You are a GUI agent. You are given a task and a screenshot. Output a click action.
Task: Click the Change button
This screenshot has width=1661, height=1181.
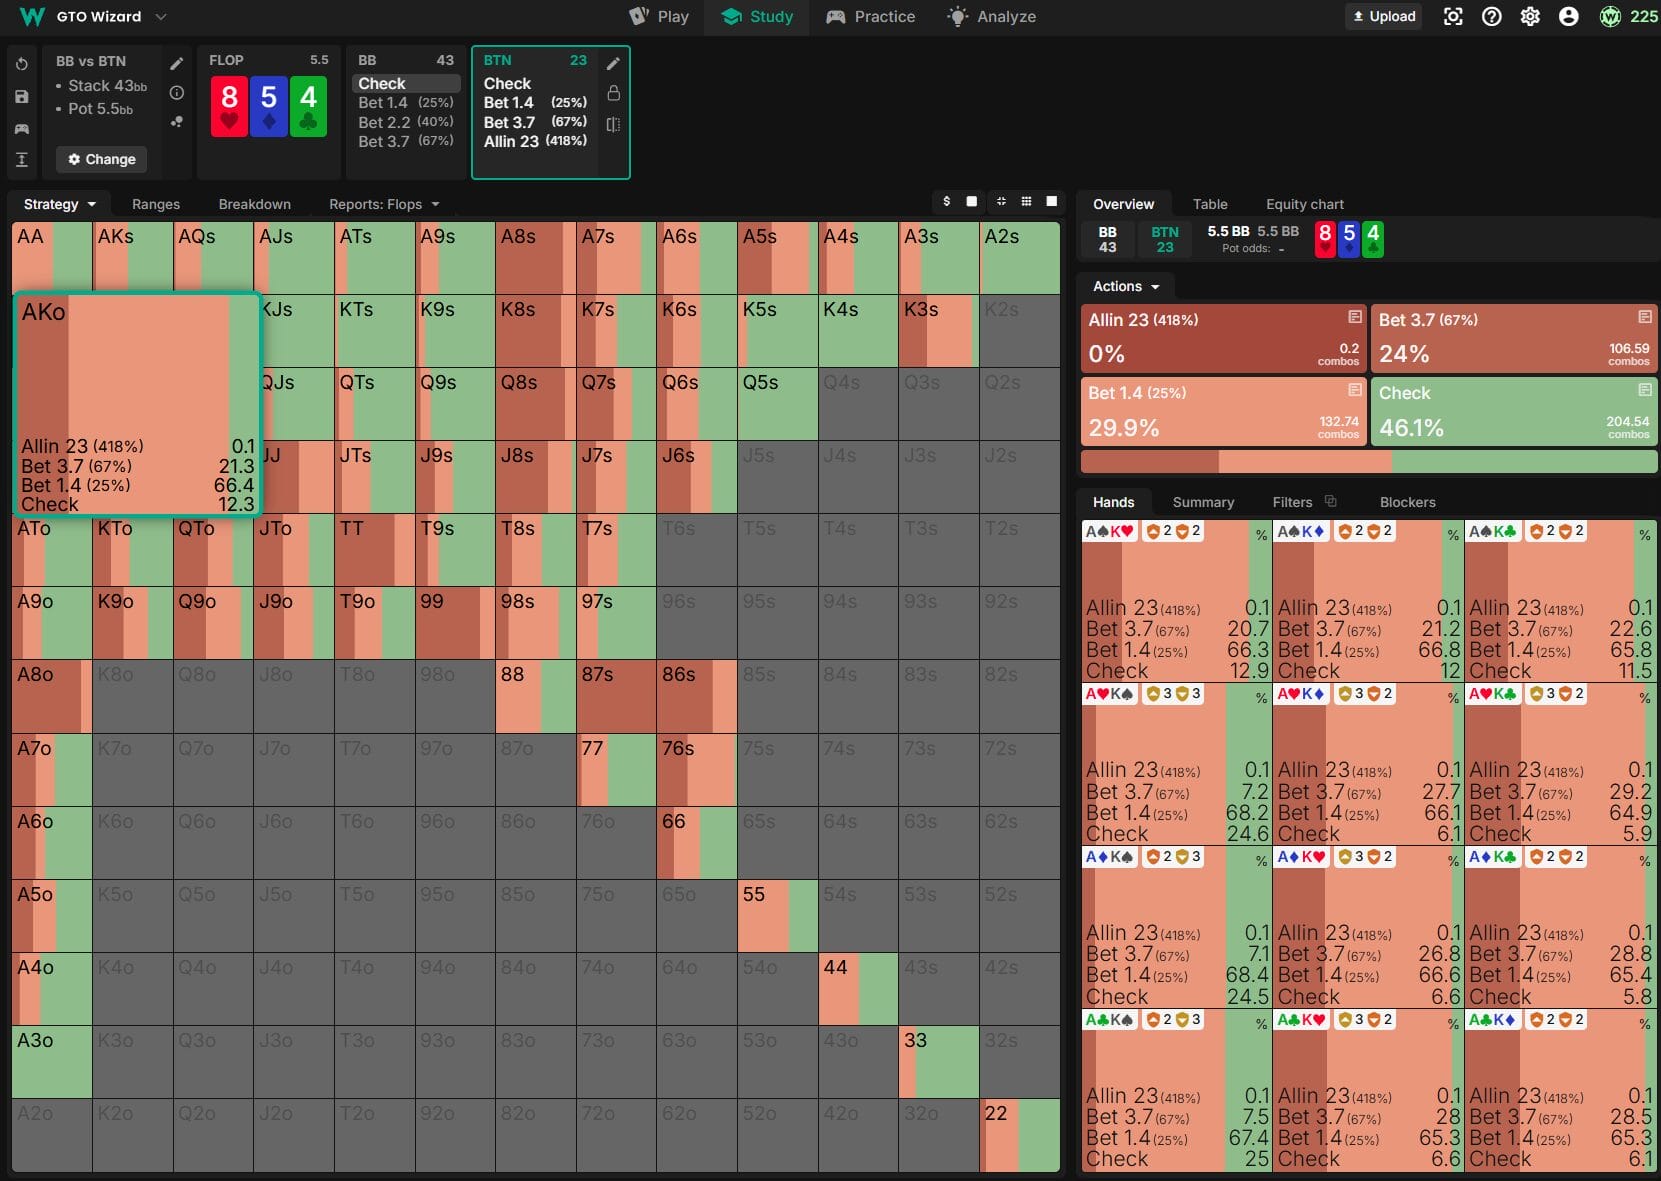point(101,159)
